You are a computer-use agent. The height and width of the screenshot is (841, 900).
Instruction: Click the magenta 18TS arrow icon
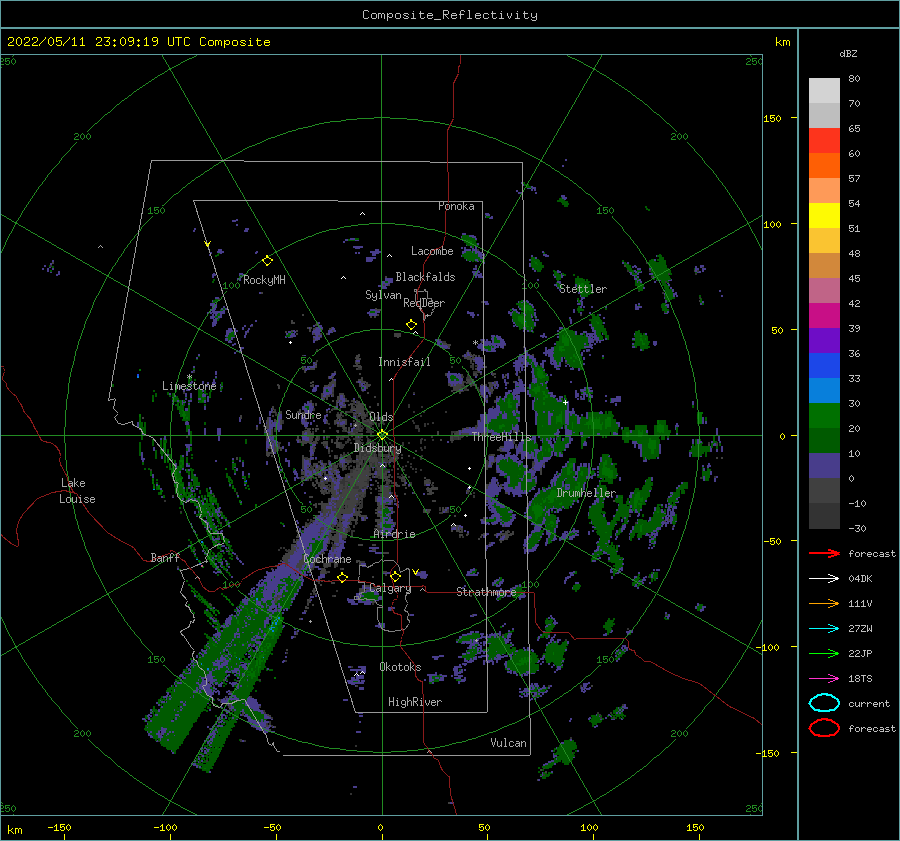point(824,679)
